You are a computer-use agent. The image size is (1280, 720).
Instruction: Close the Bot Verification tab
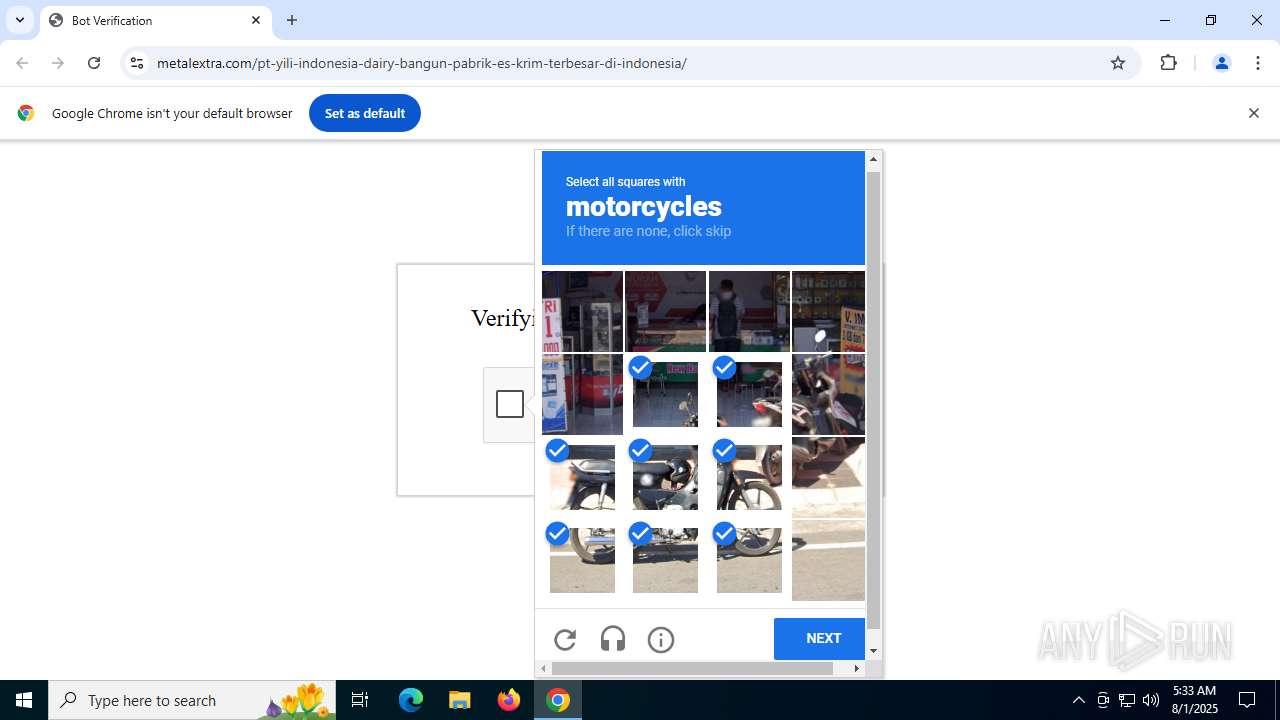(x=256, y=20)
